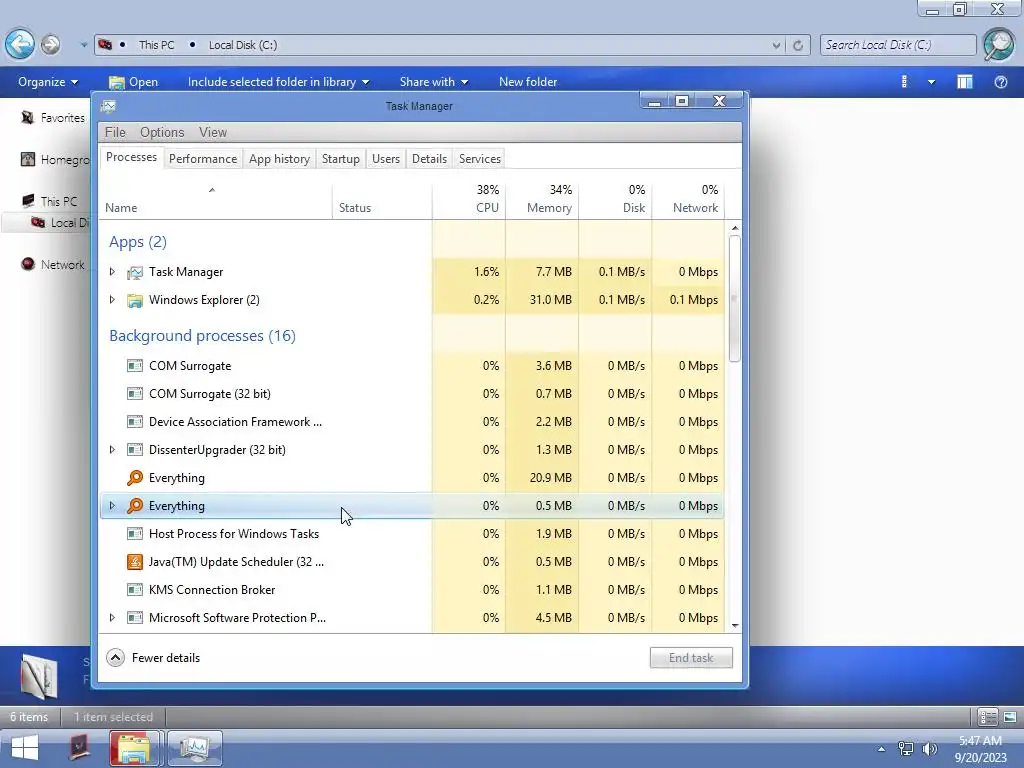Click the Explorer forward arrow button
The width and height of the screenshot is (1024, 768).
point(50,44)
